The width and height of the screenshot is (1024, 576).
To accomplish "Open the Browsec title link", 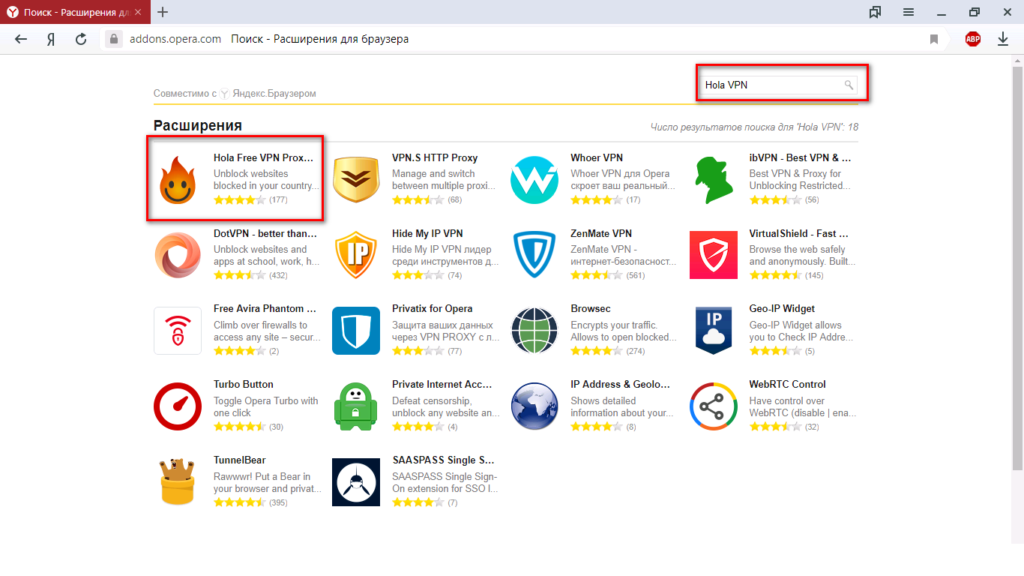I will (x=590, y=309).
